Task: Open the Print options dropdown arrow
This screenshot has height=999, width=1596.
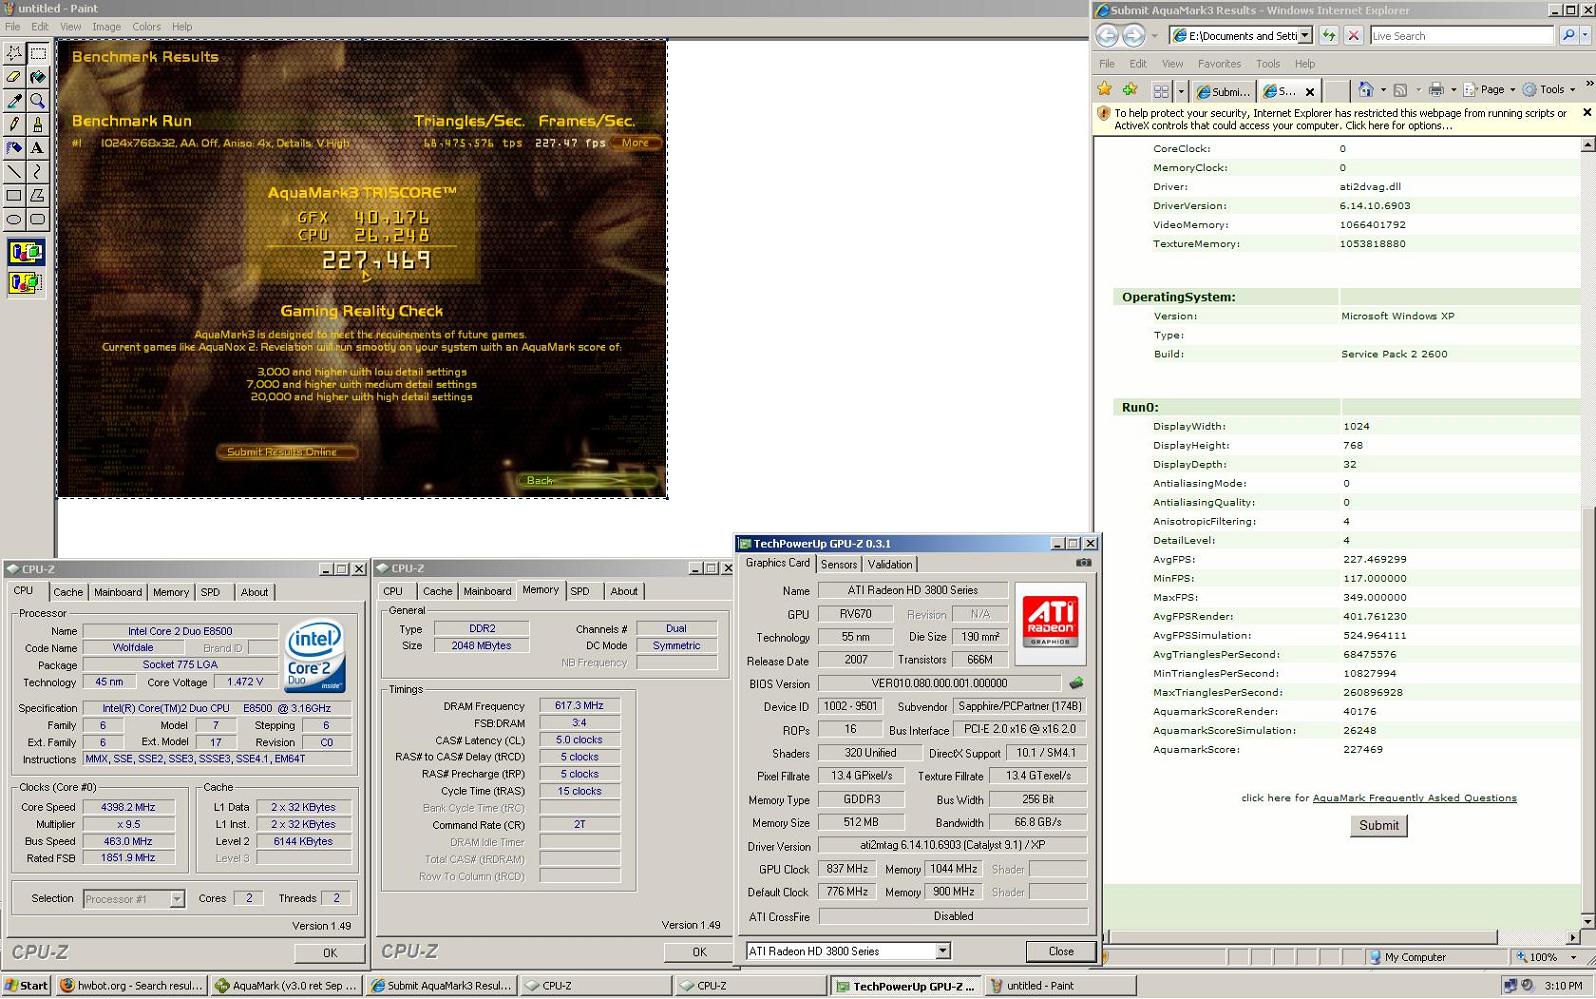Action: point(1453,90)
